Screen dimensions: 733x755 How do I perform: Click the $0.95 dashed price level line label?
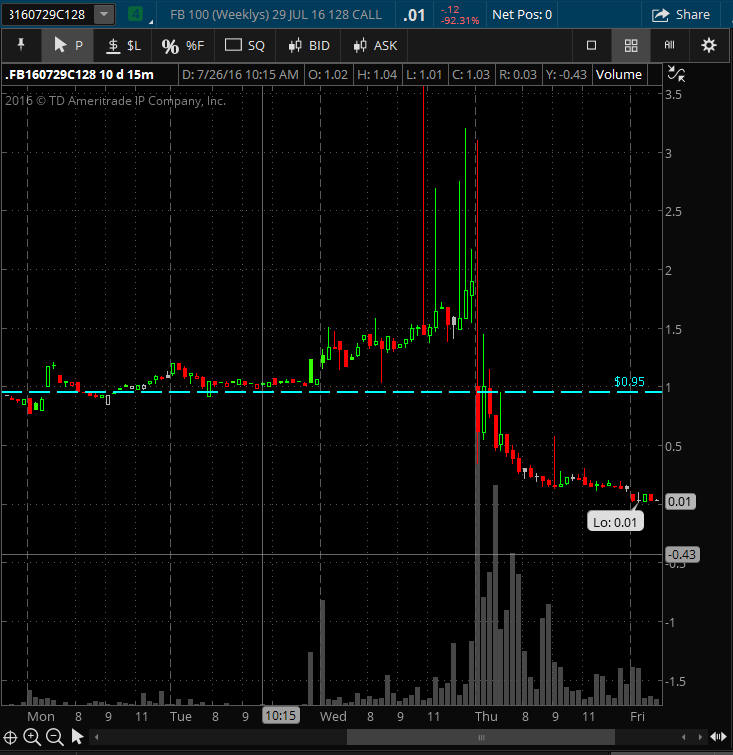(x=630, y=382)
